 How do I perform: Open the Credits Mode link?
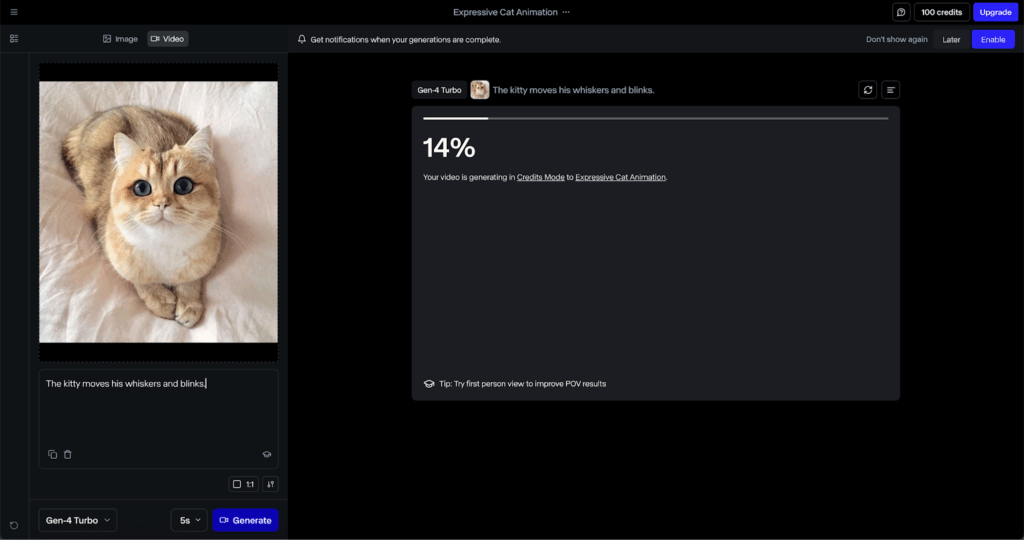click(541, 177)
